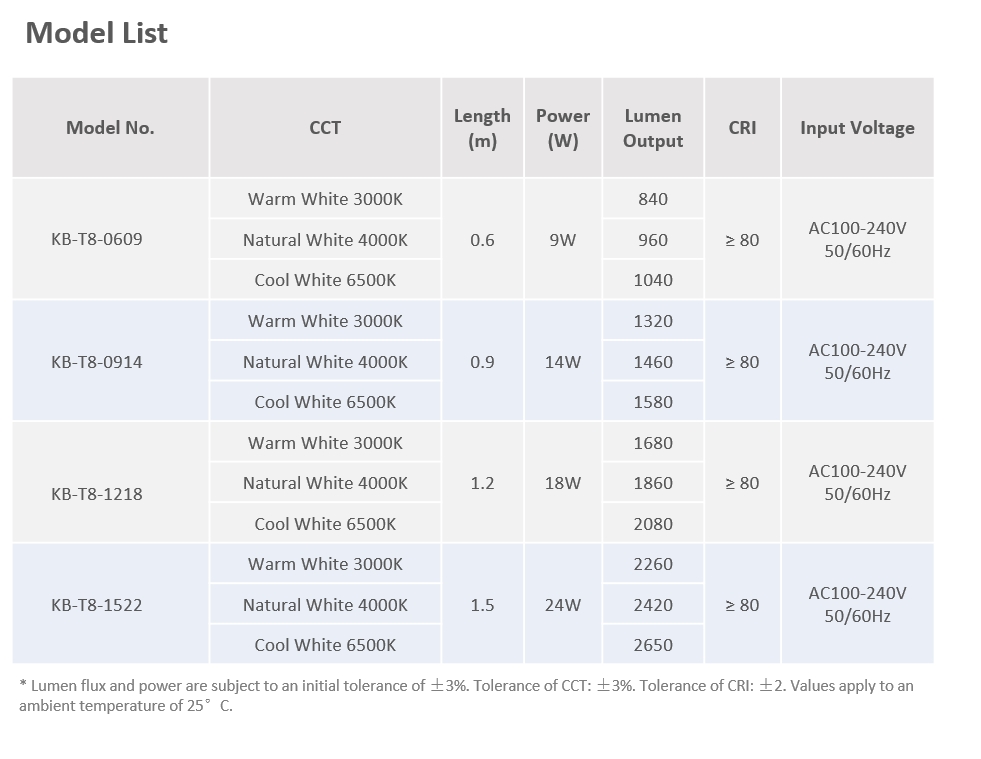Screen dimensions: 981x759
Task: Select the "AC100-240V 50/60Hz" cell for KB-T8-1522
Action: (x=858, y=604)
